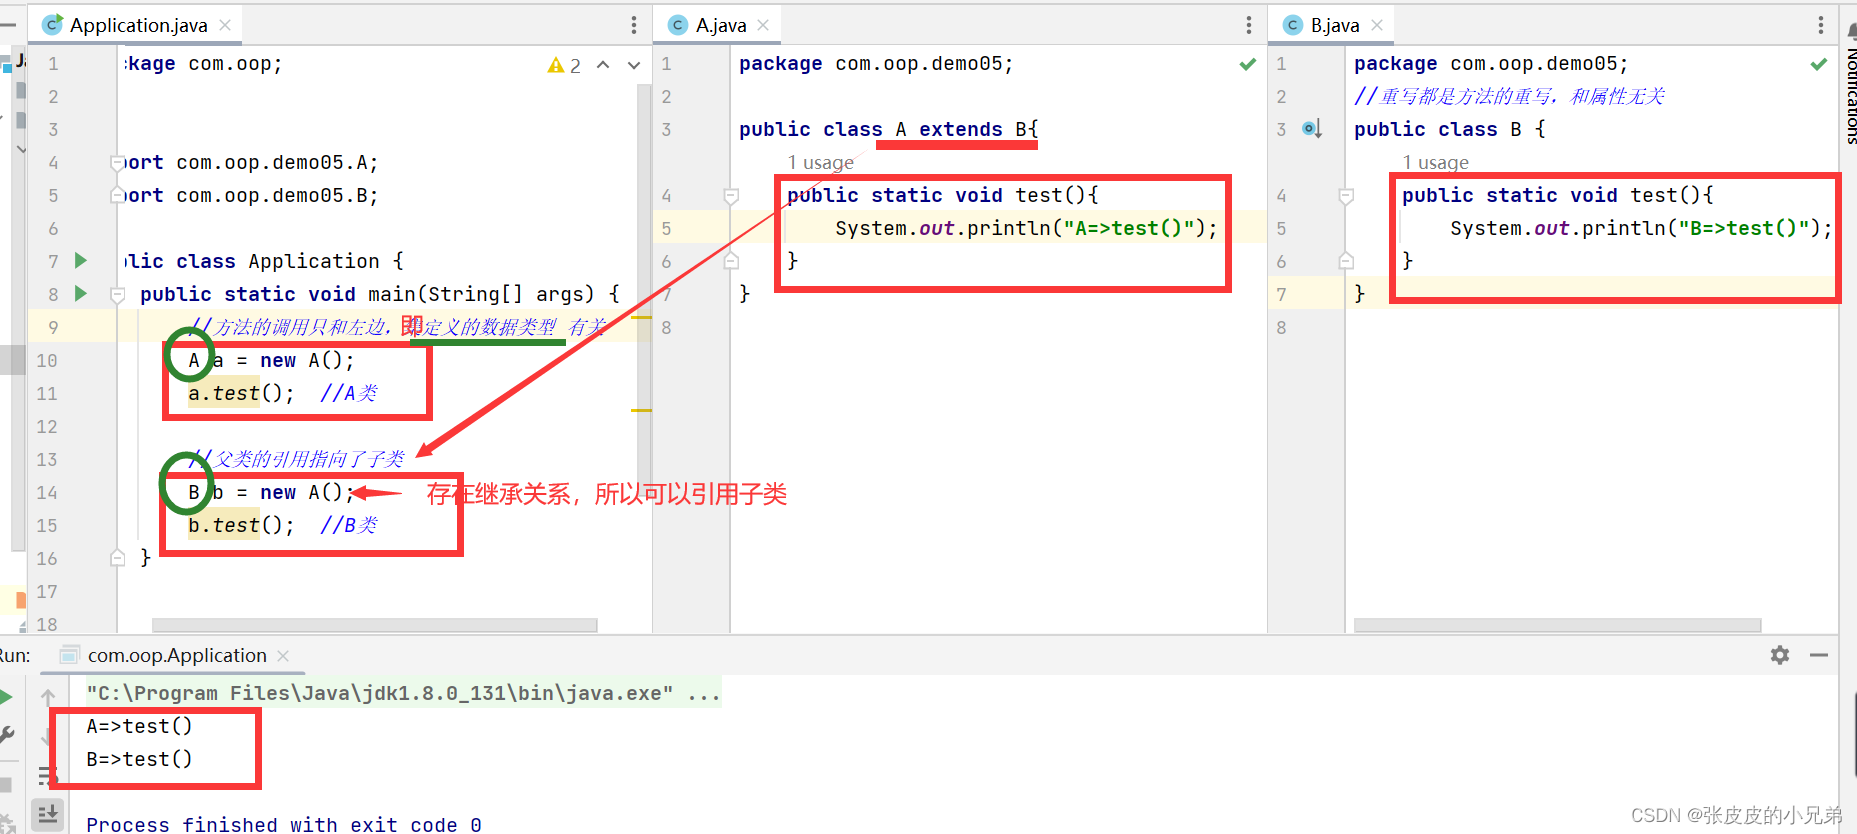This screenshot has width=1857, height=834.
Task: Click the subclass gutter icon beside class B
Action: tap(1312, 129)
